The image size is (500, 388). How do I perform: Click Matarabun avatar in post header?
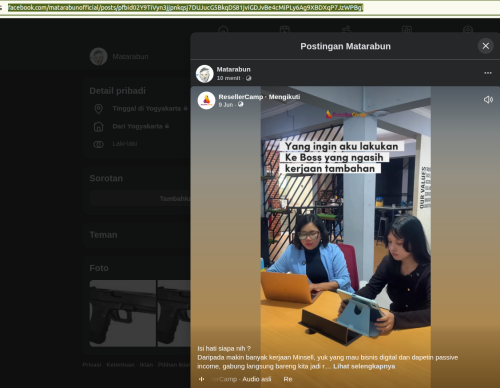pyautogui.click(x=204, y=74)
